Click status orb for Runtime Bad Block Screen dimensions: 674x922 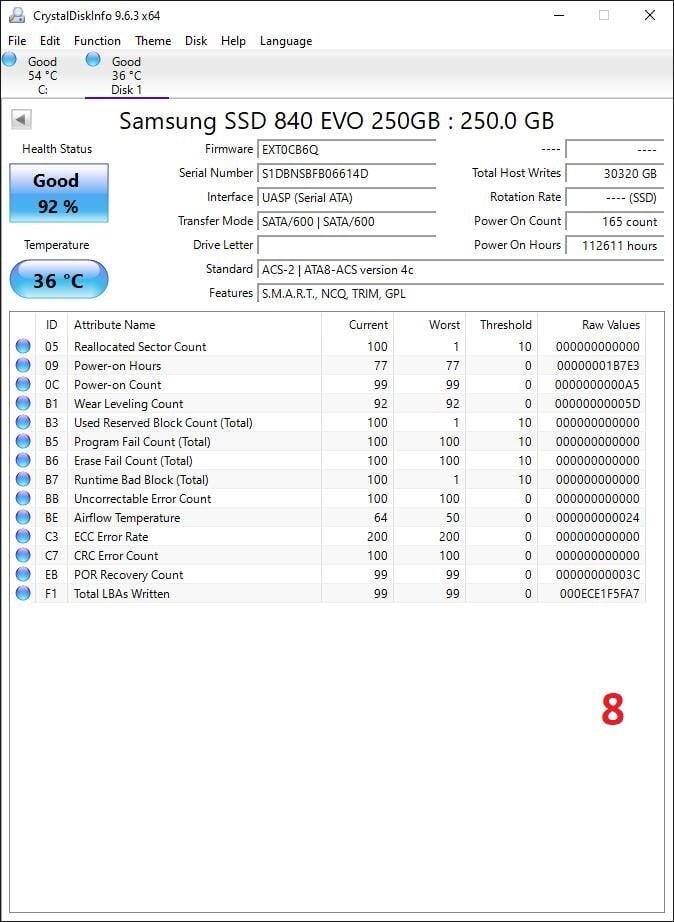pyautogui.click(x=23, y=479)
